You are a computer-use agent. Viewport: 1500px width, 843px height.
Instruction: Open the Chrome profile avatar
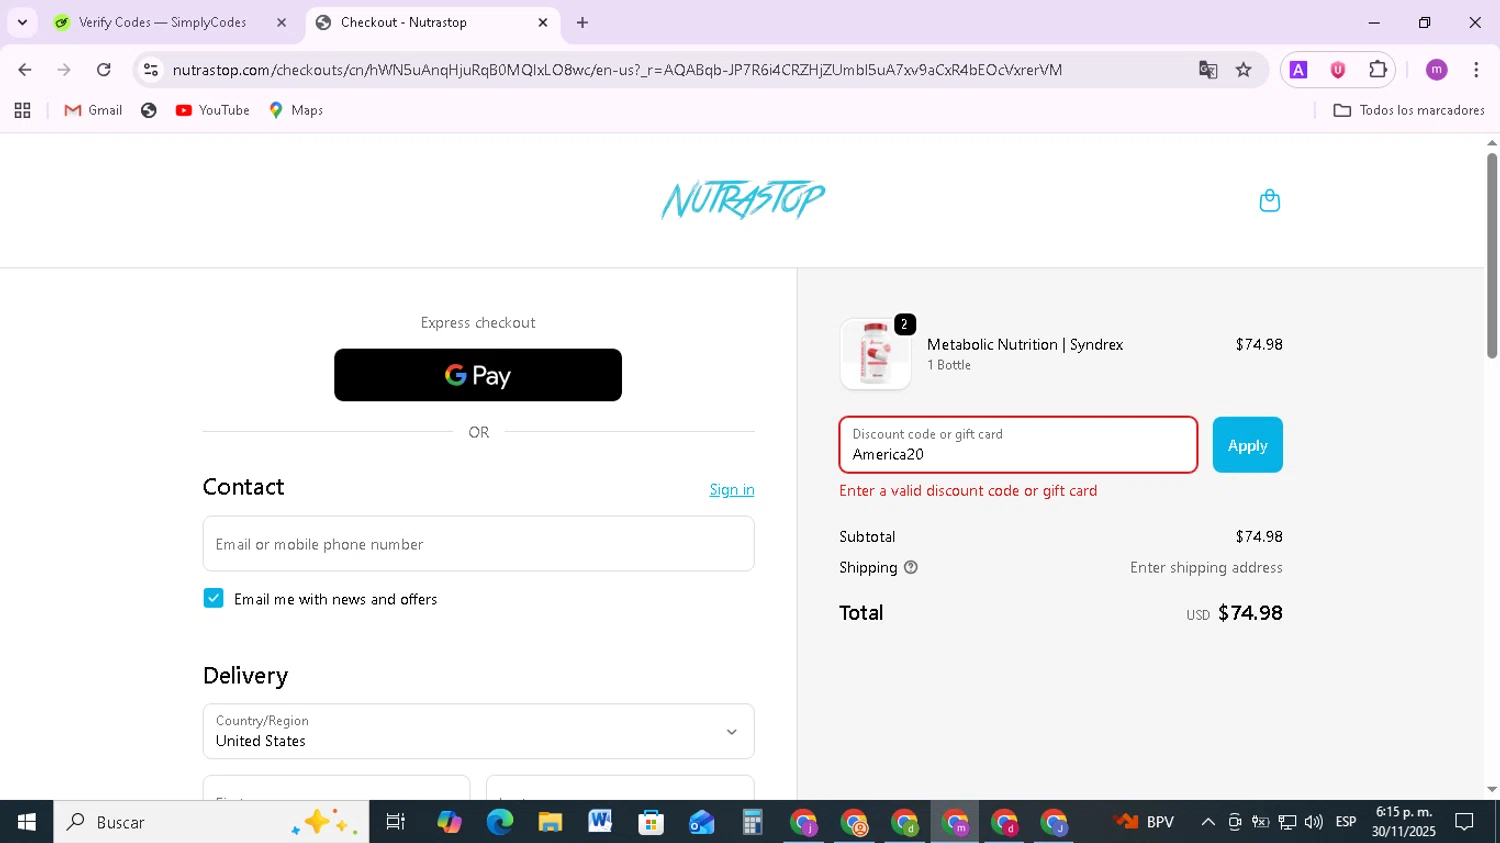[x=1436, y=70]
